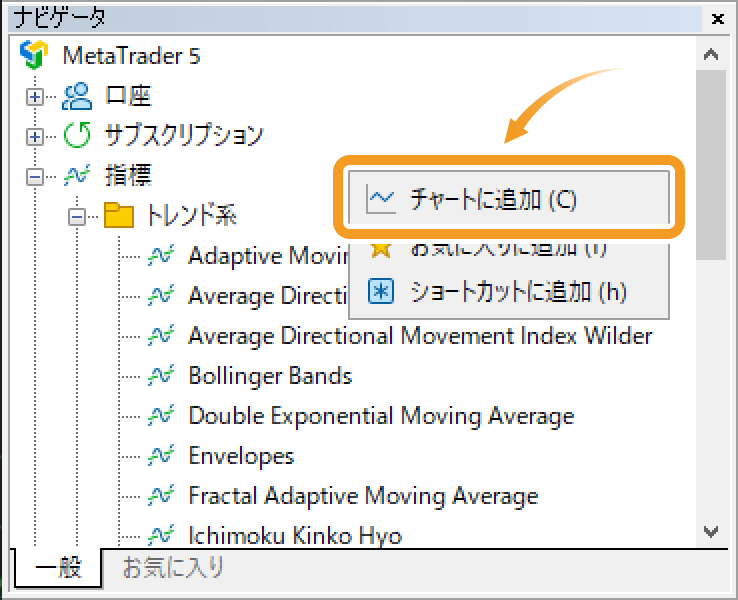Screen dimensions: 738x600
Task: Click the Ichimoku Kinko Hyo icon
Action: [x=161, y=535]
